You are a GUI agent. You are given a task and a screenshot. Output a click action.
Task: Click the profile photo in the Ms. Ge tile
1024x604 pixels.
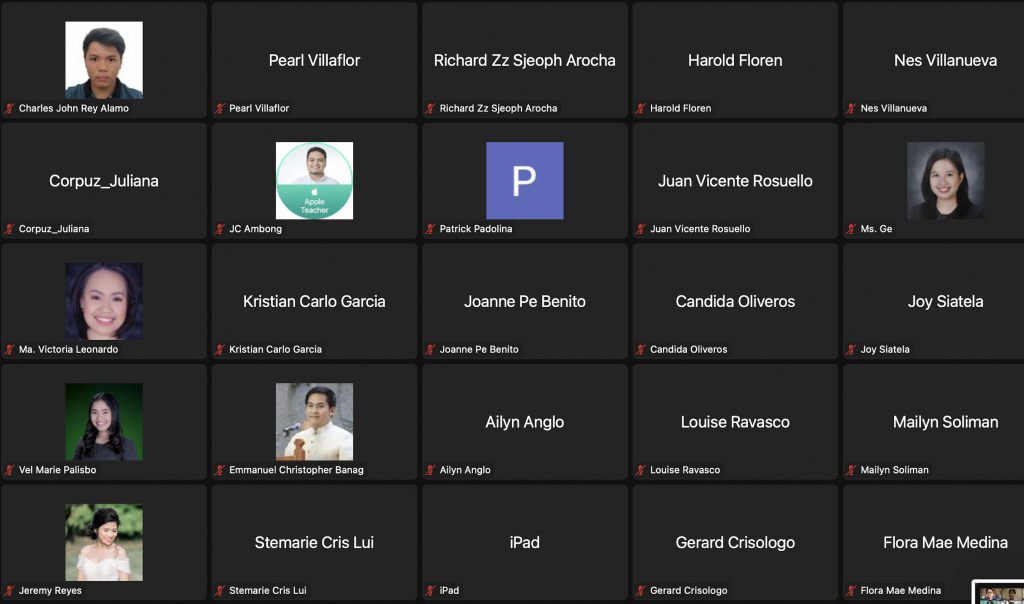pos(945,181)
